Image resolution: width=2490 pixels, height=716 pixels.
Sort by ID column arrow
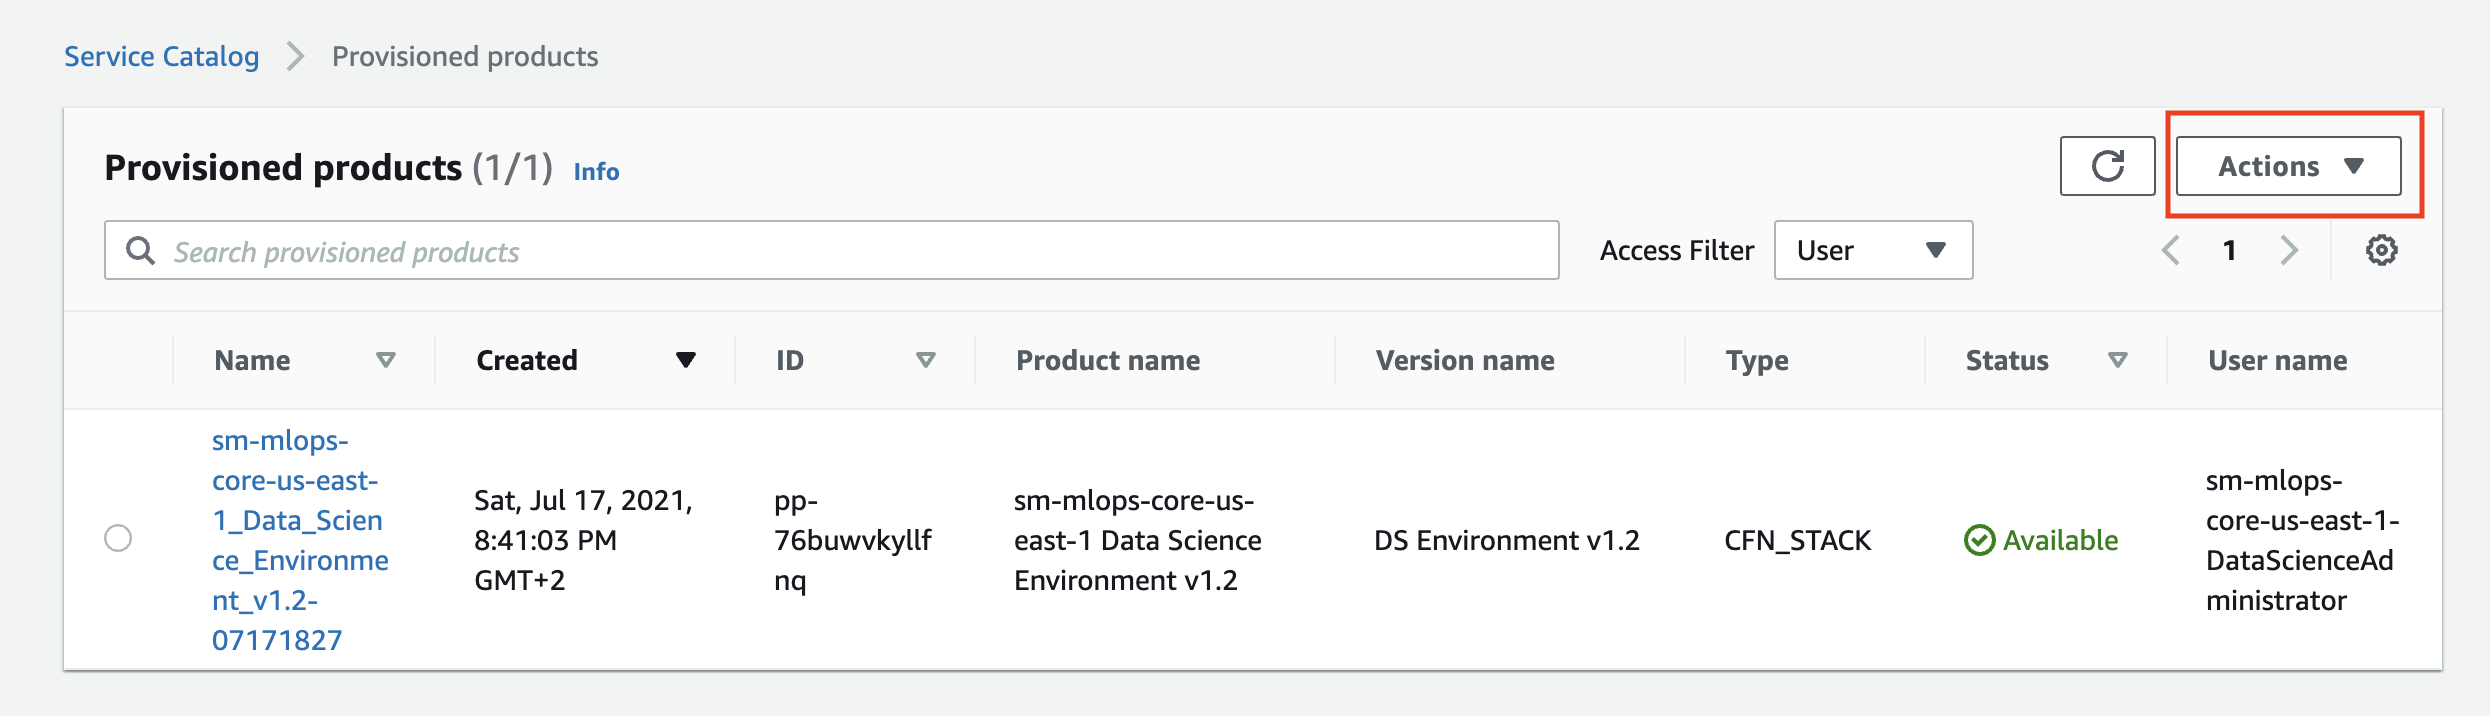[x=925, y=360]
